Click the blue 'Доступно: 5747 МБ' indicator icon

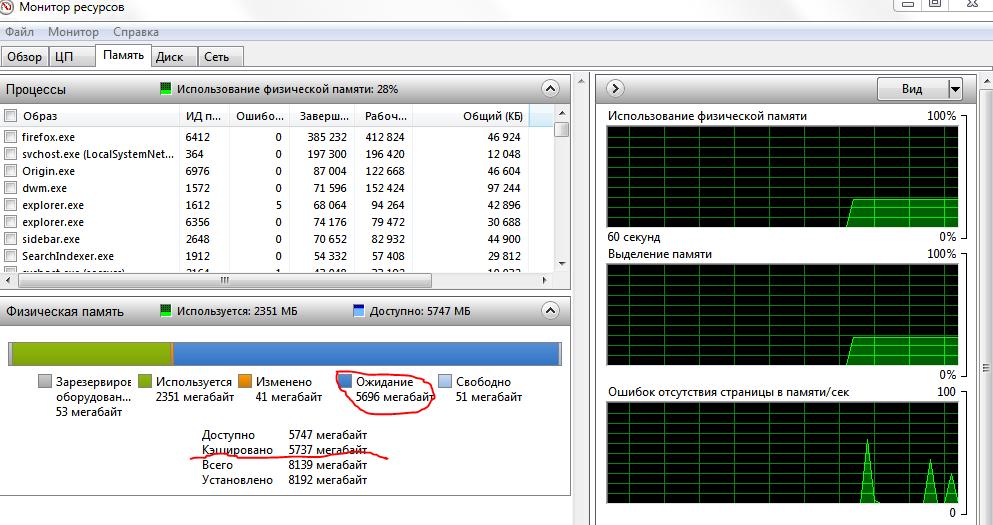click(x=358, y=311)
